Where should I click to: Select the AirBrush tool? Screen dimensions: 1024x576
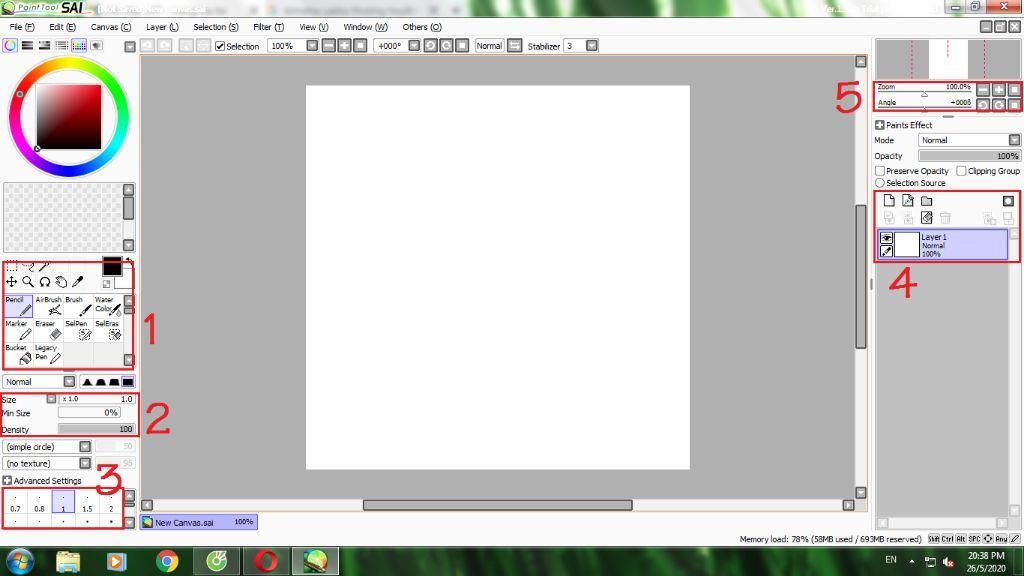coord(48,306)
